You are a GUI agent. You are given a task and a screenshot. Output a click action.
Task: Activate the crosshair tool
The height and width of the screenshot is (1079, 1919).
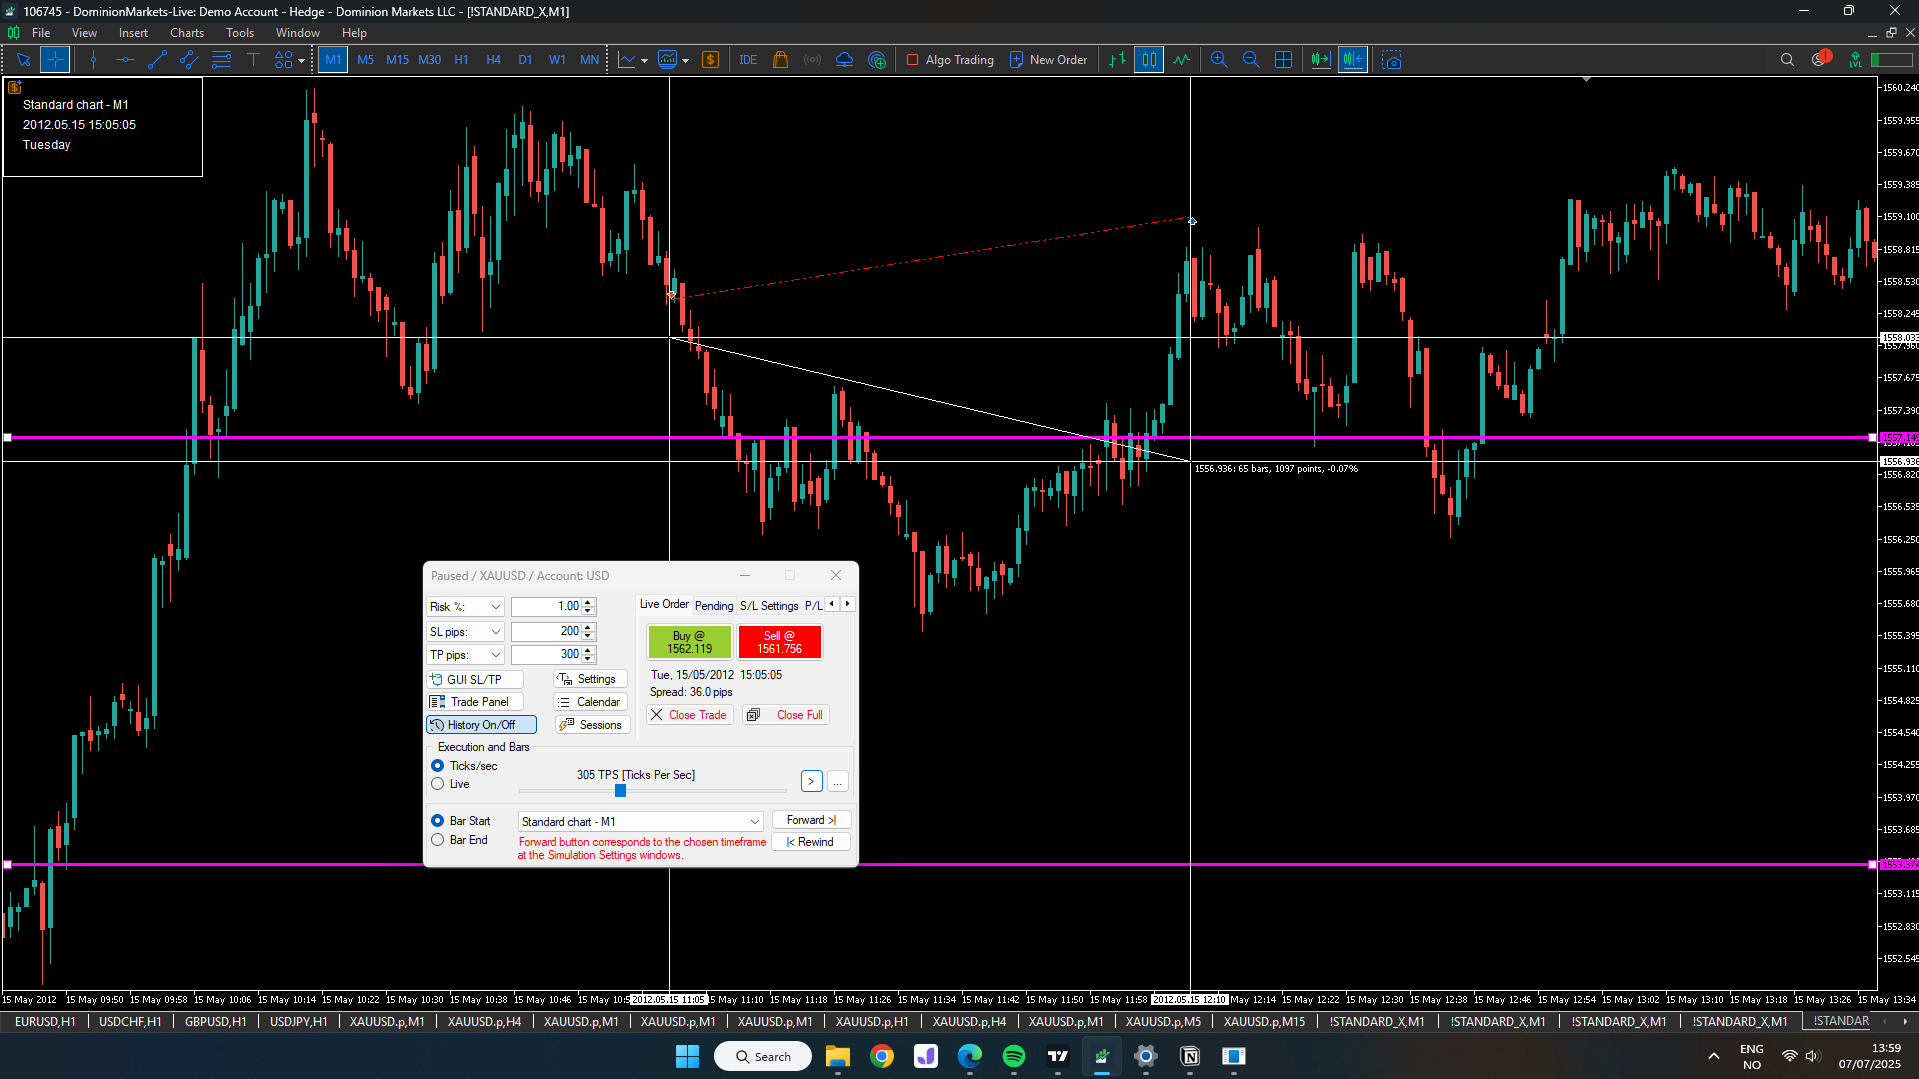pyautogui.click(x=55, y=60)
